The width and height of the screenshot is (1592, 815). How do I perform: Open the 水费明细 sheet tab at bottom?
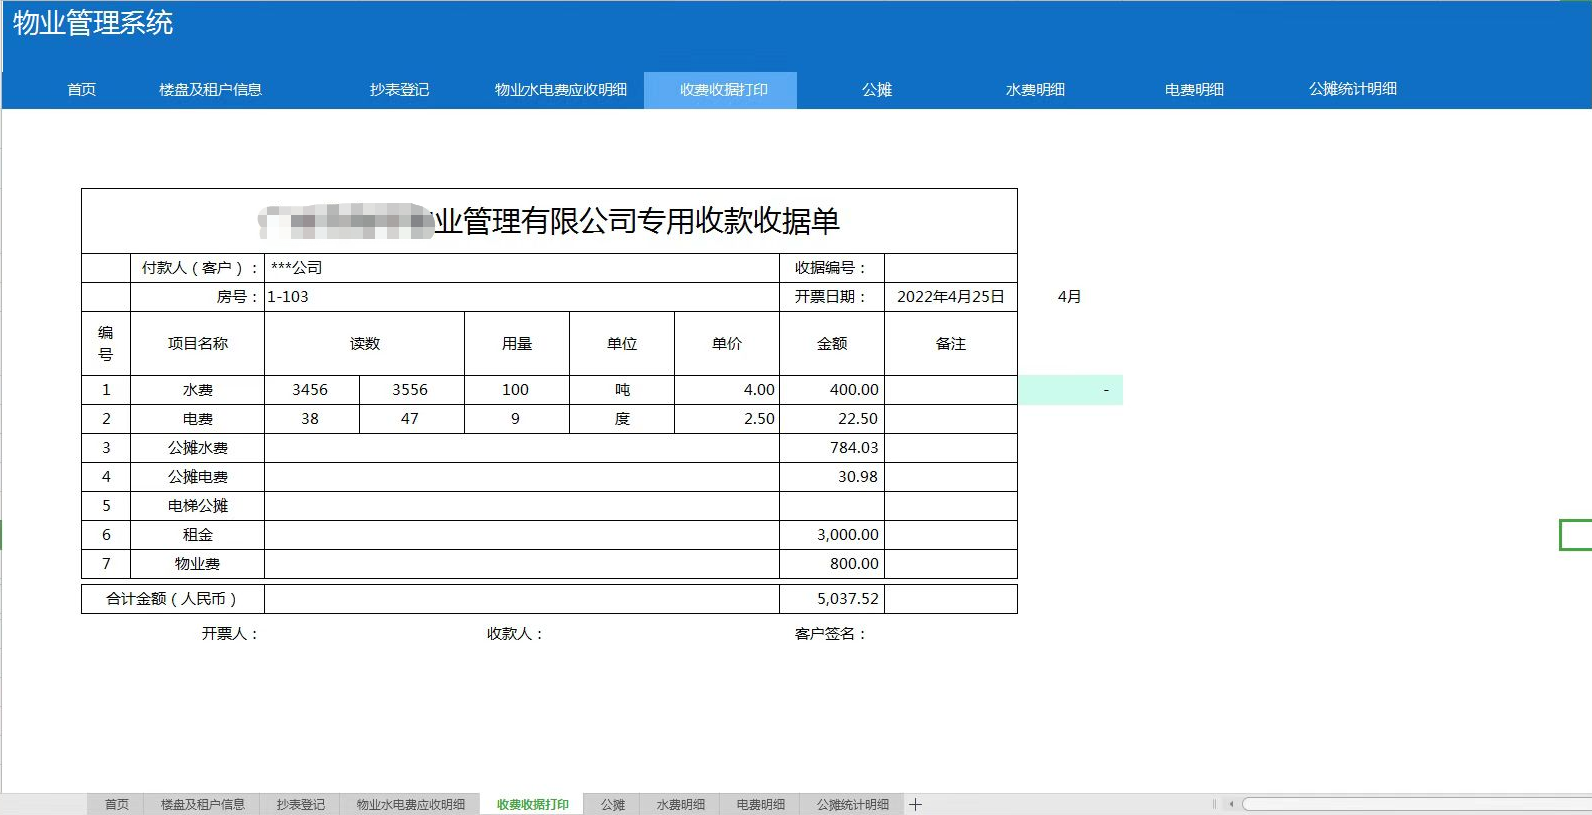pyautogui.click(x=680, y=804)
